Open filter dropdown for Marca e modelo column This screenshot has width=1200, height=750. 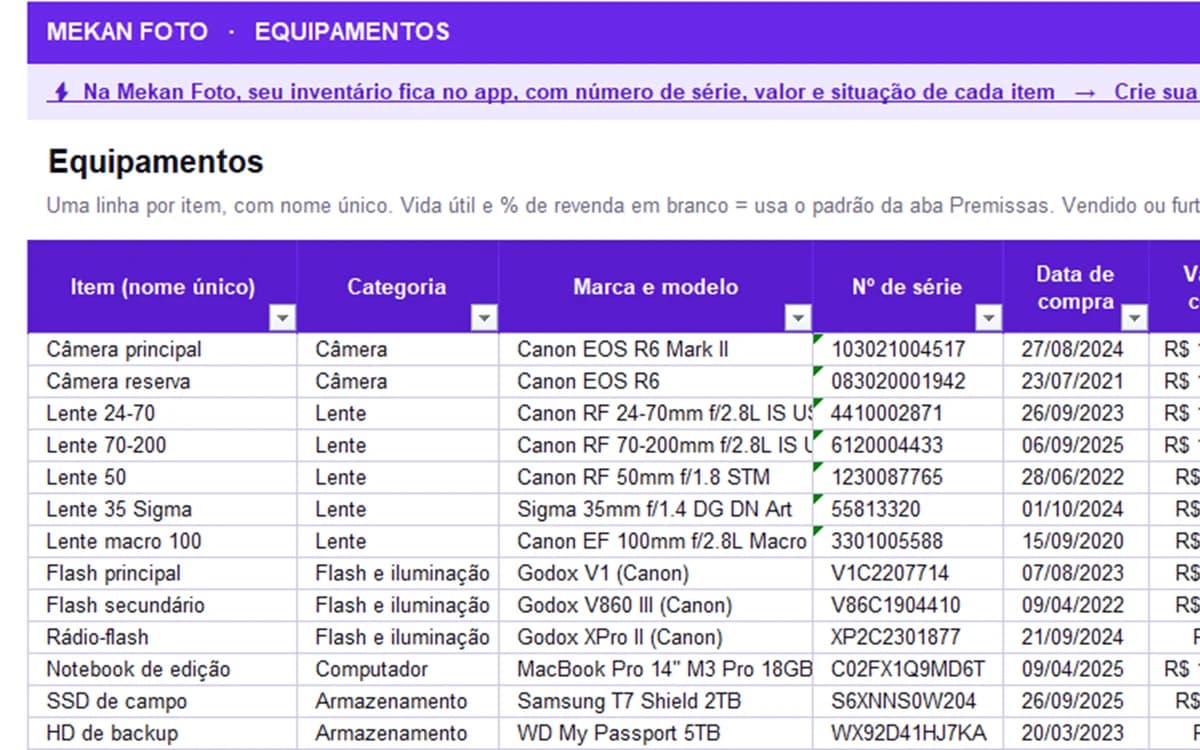point(798,318)
